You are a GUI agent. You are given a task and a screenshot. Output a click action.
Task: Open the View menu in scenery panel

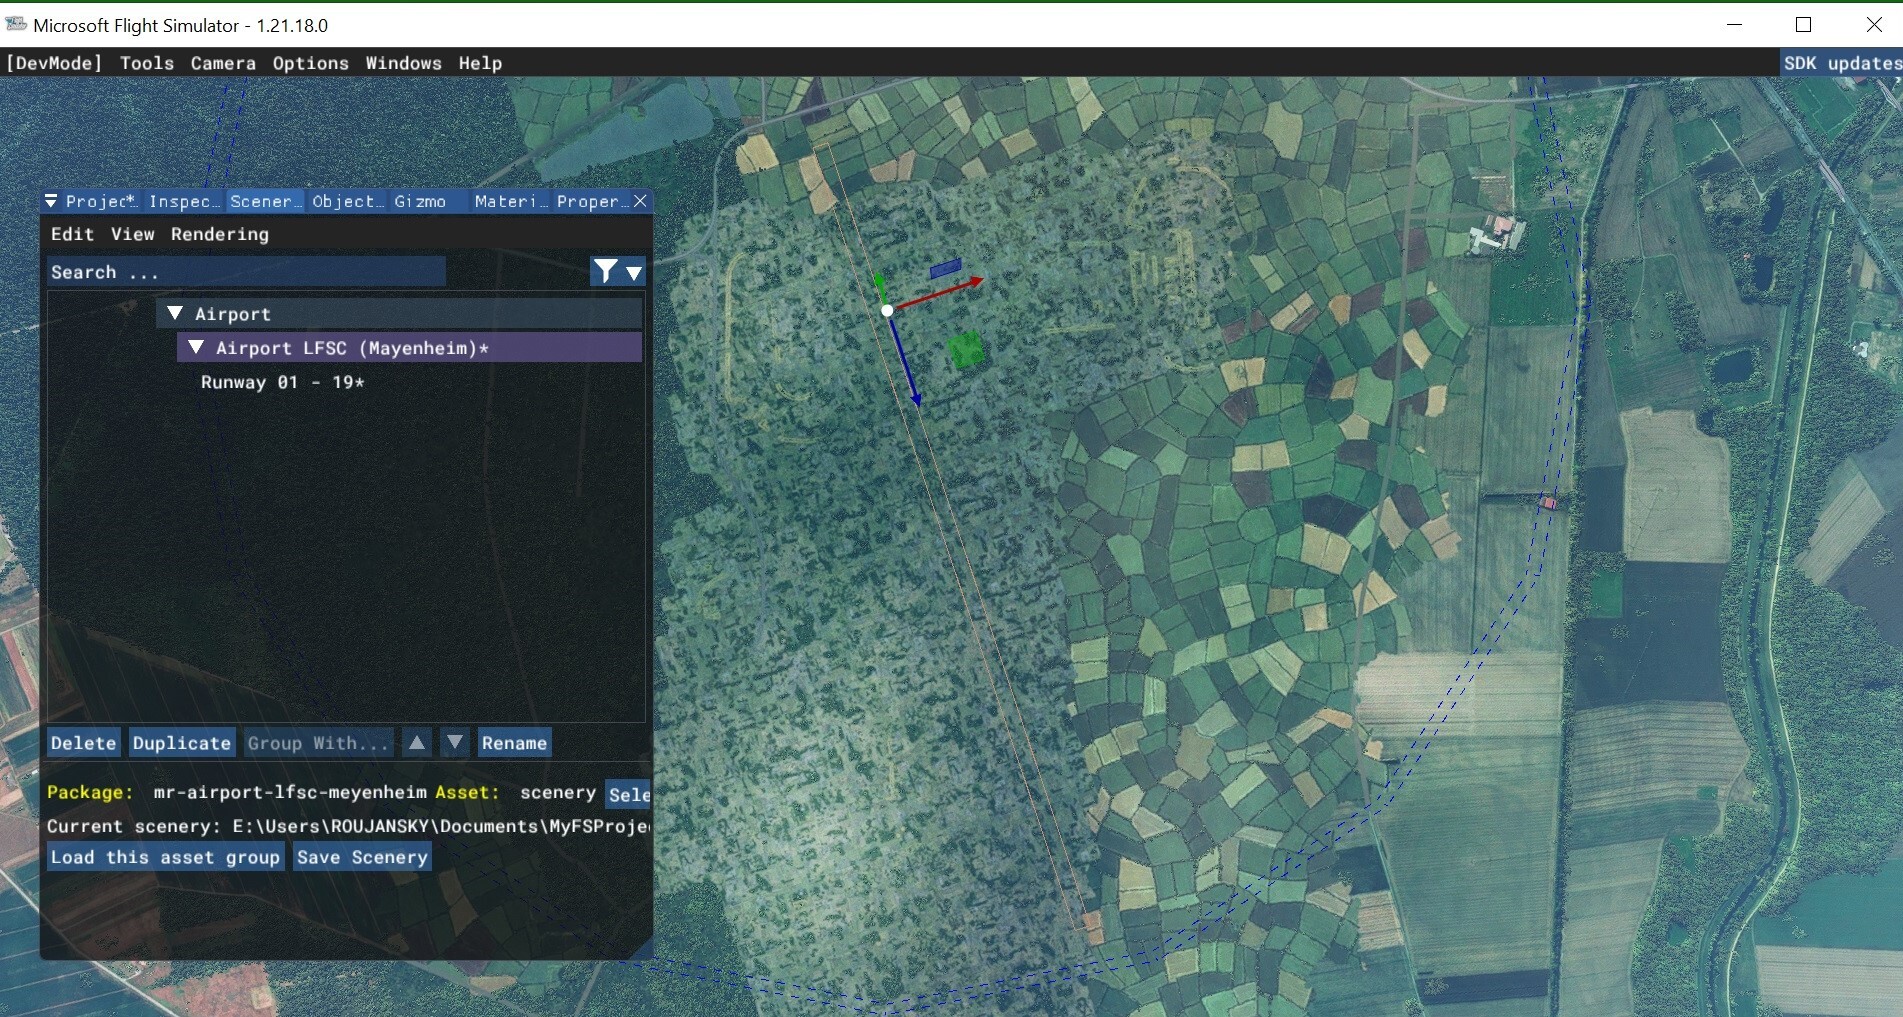pyautogui.click(x=133, y=234)
